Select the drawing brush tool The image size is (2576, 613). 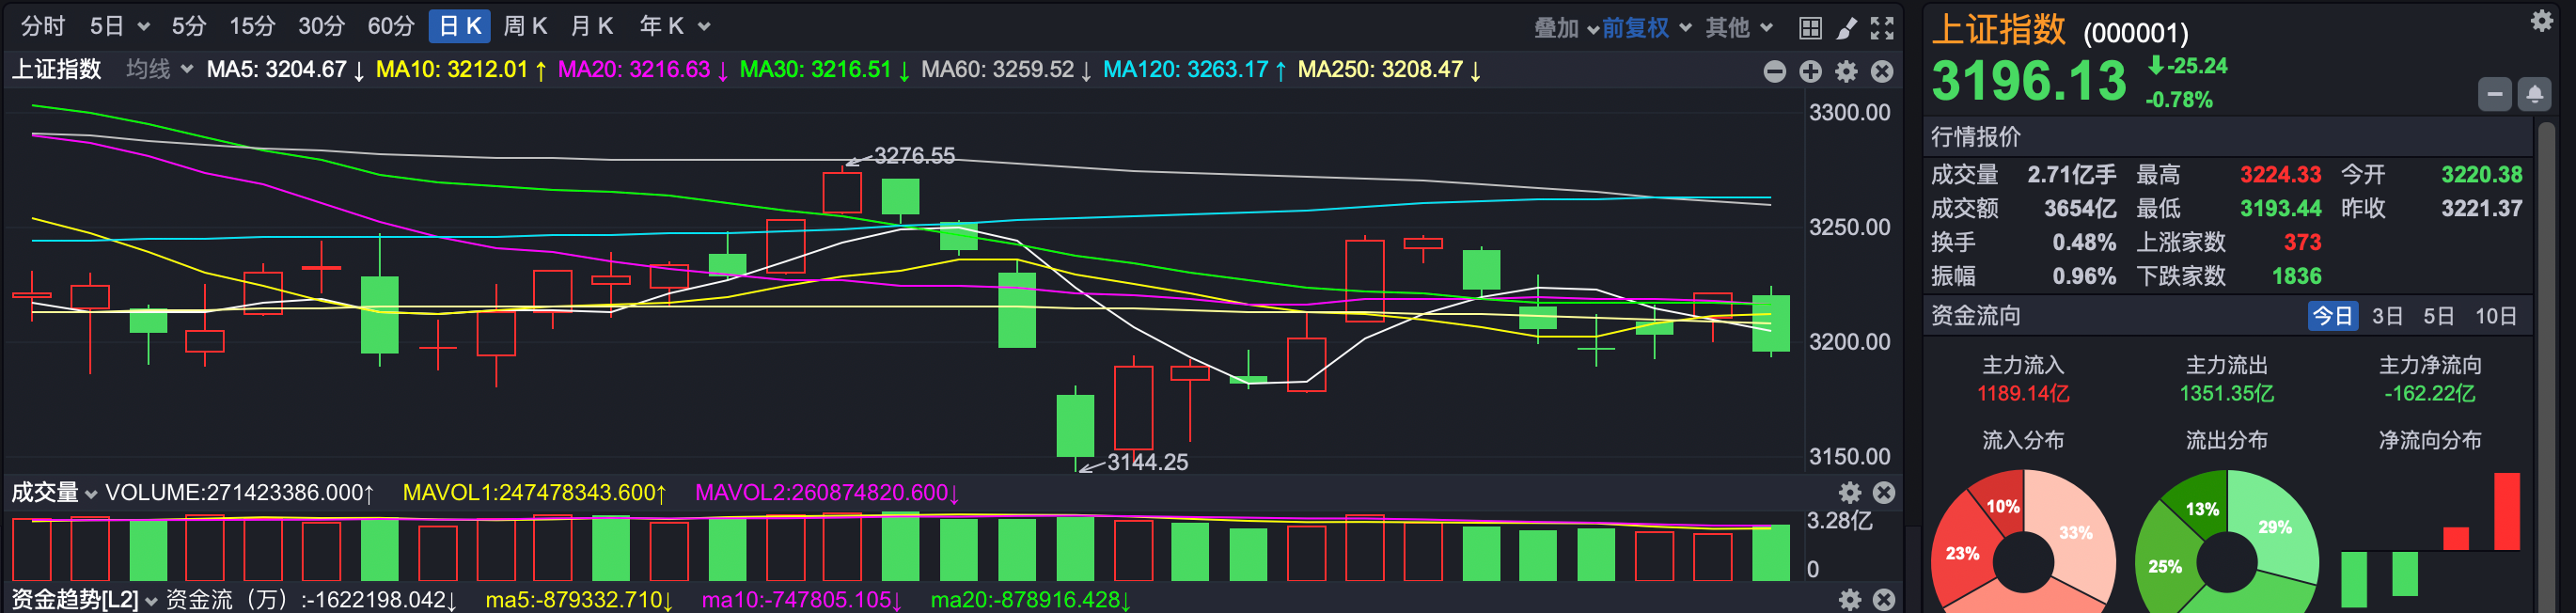[x=1847, y=28]
